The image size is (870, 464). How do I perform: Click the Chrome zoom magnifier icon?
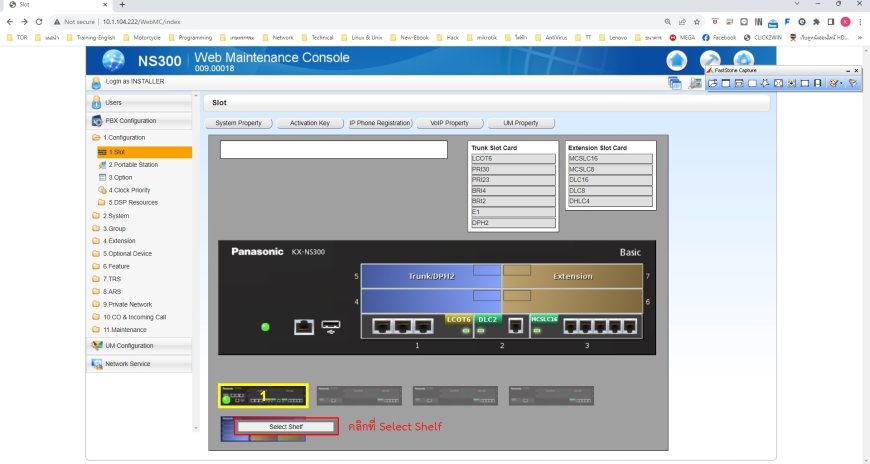click(x=667, y=22)
